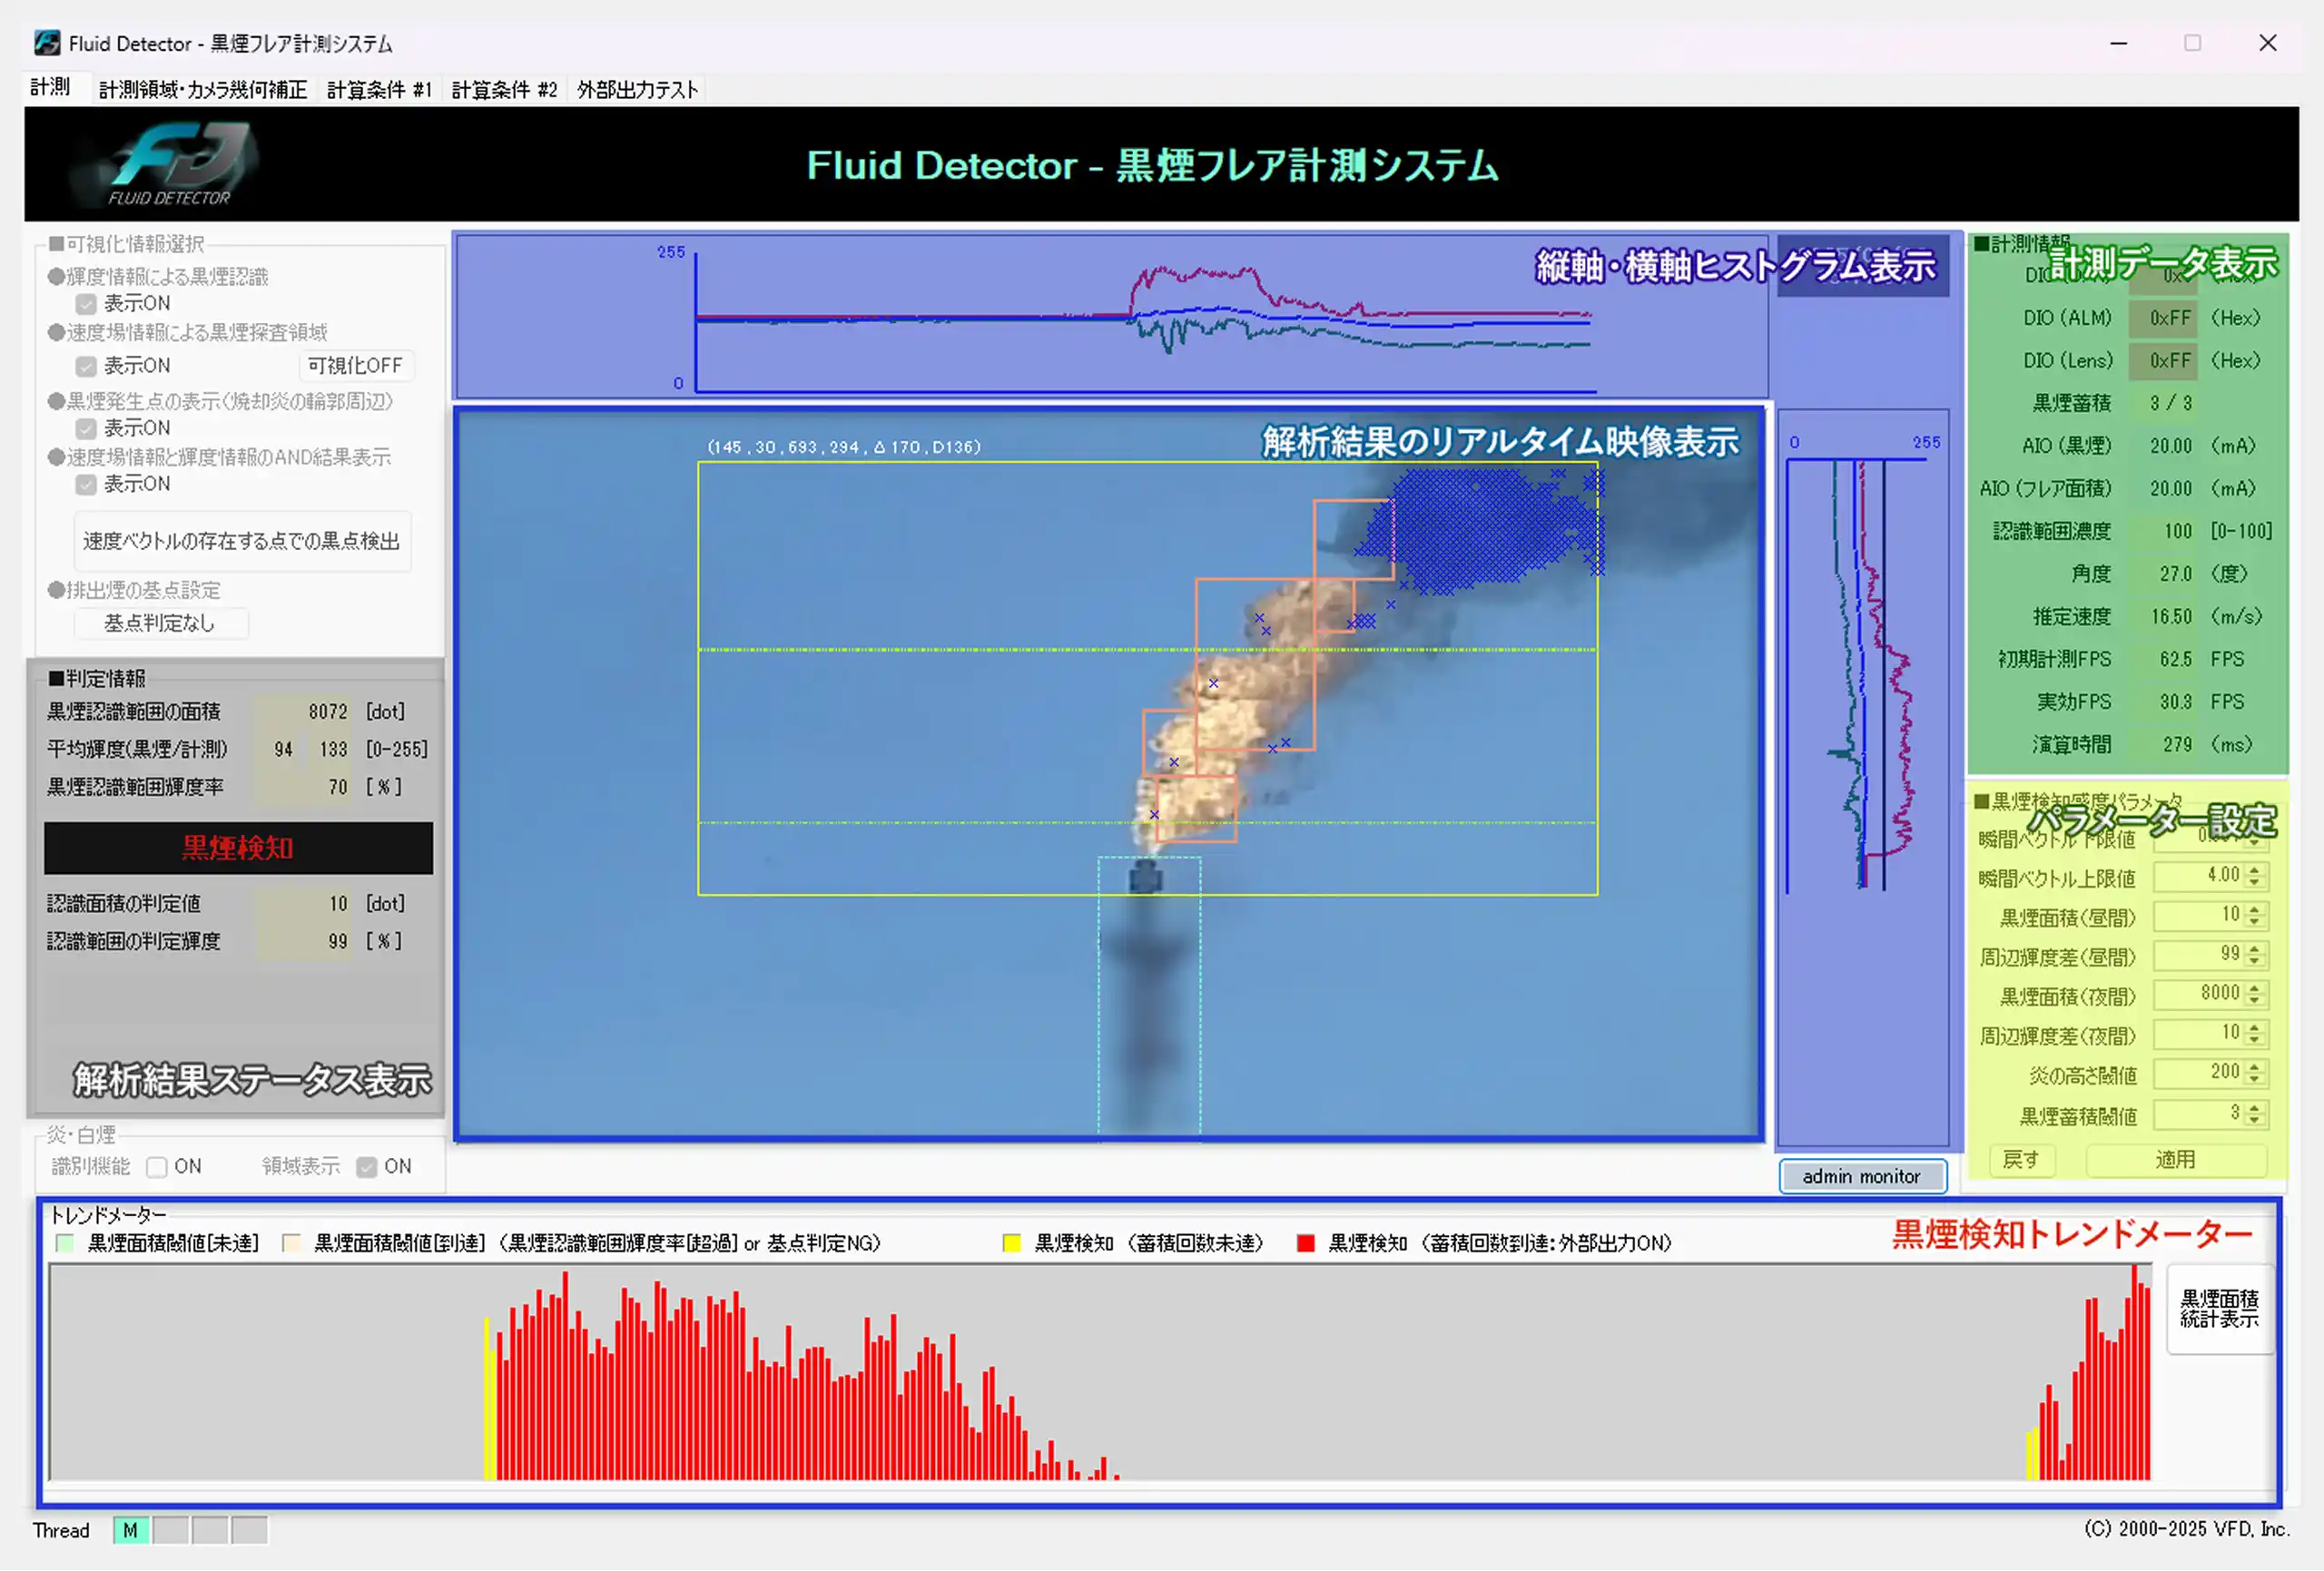
Task: Toggle 表示ON under 黒煙発生点の表示
Action: point(86,429)
